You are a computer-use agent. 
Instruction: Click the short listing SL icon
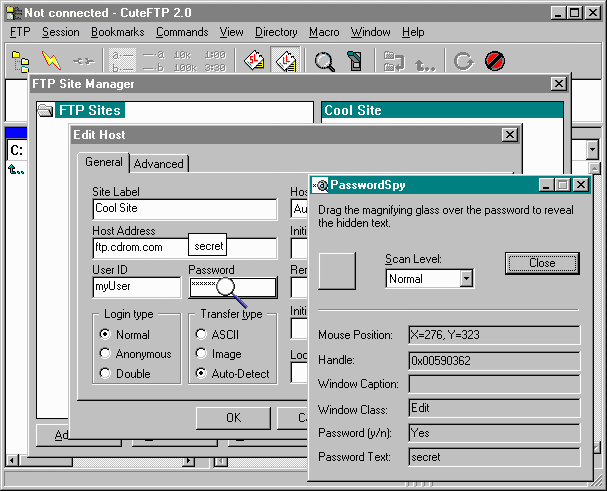coord(254,61)
